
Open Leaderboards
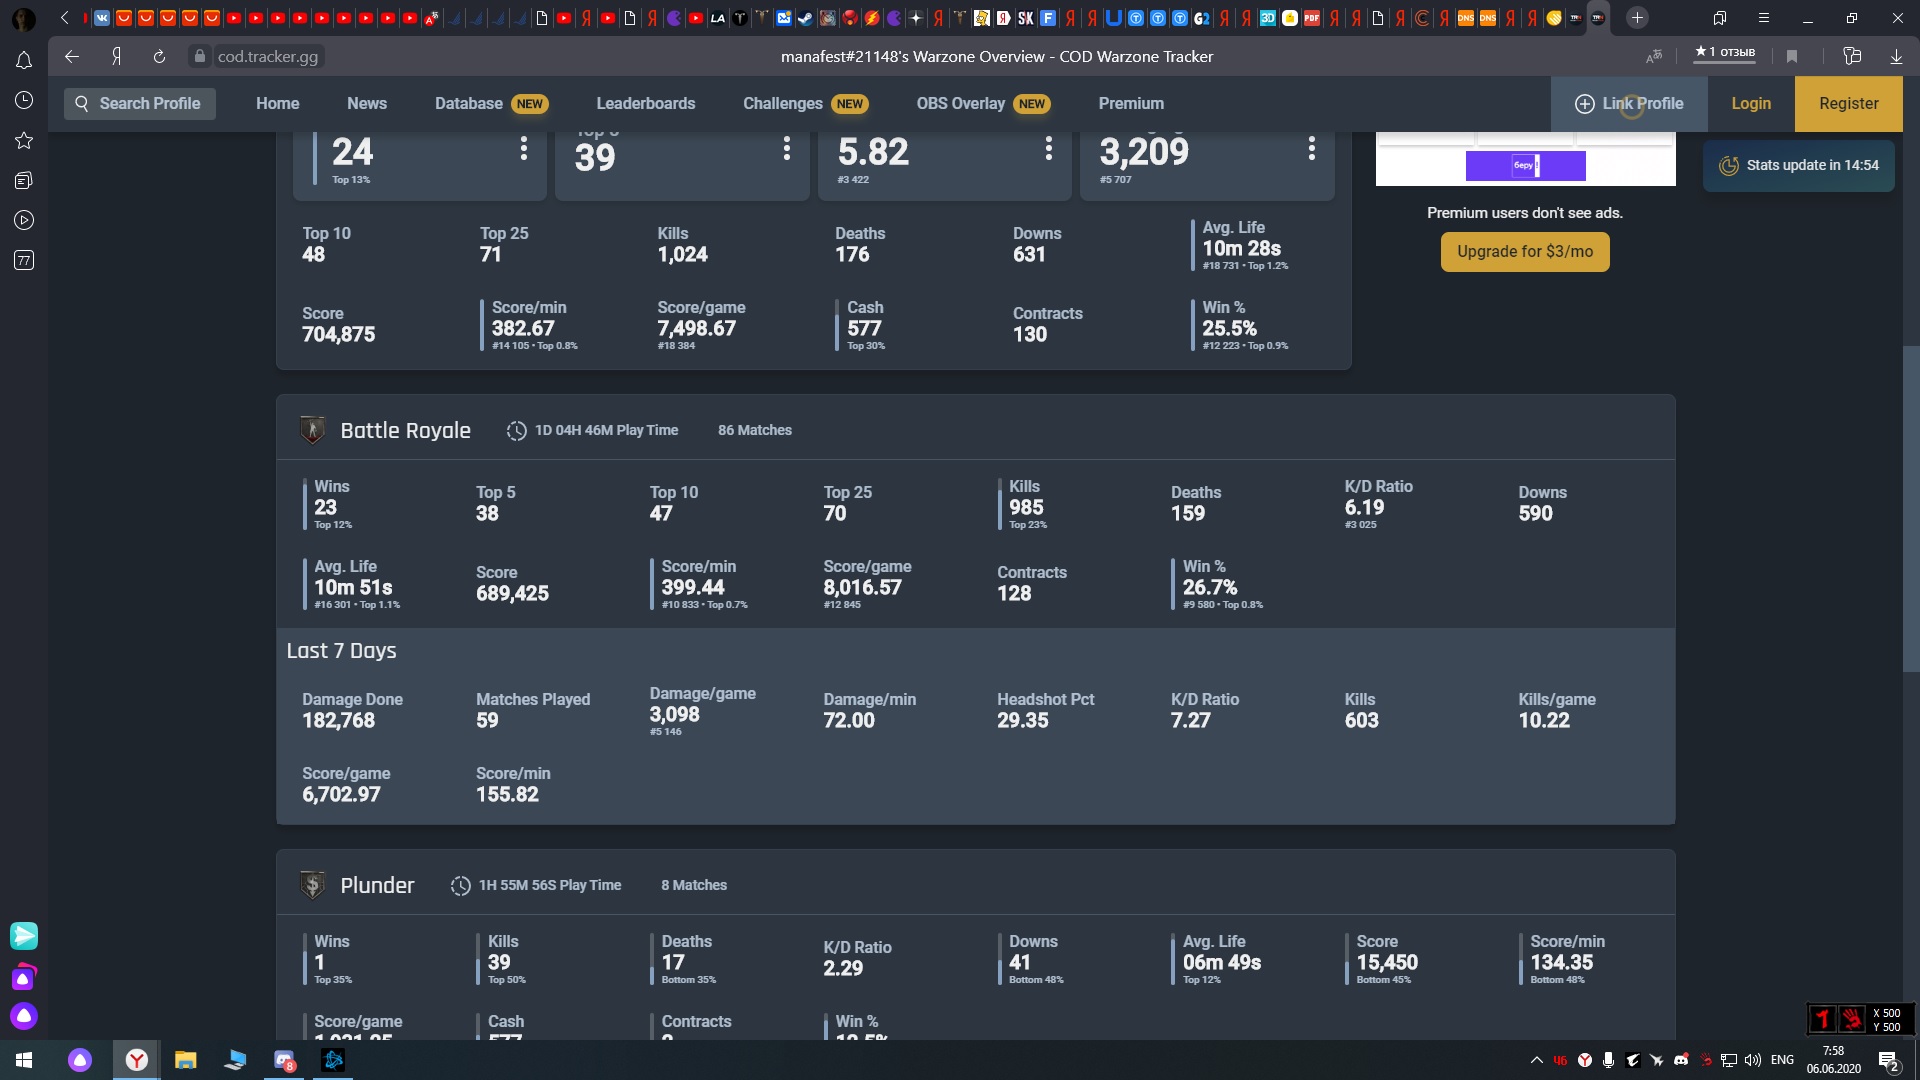pyautogui.click(x=646, y=103)
